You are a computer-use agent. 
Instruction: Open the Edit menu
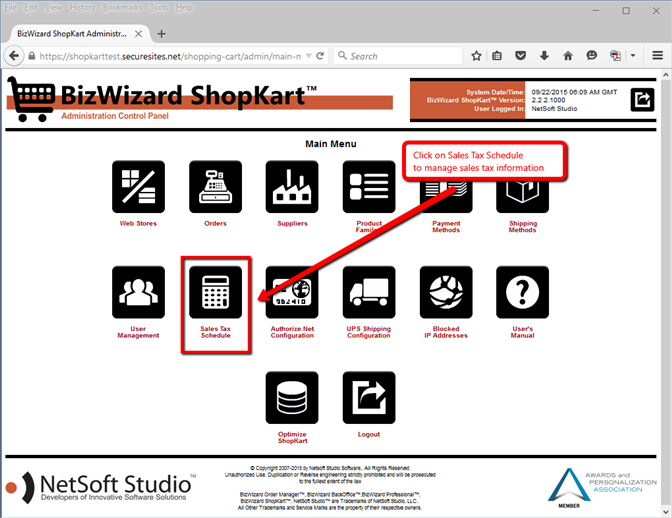pyautogui.click(x=31, y=8)
